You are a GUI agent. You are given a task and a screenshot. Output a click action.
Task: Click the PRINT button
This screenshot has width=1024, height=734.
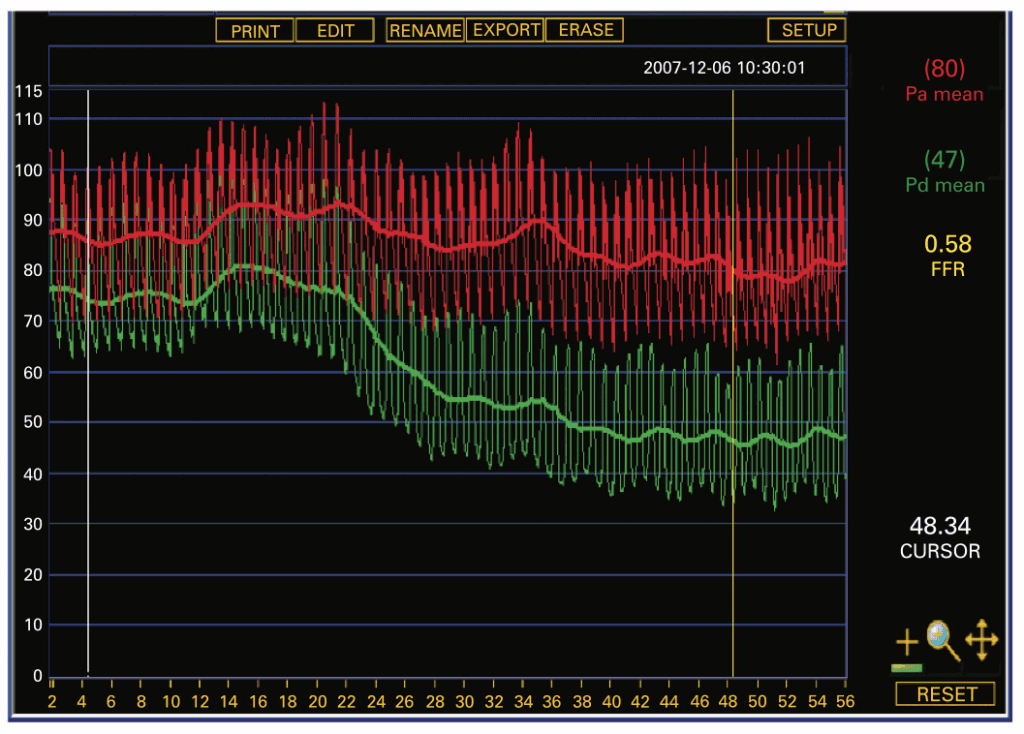(x=255, y=31)
